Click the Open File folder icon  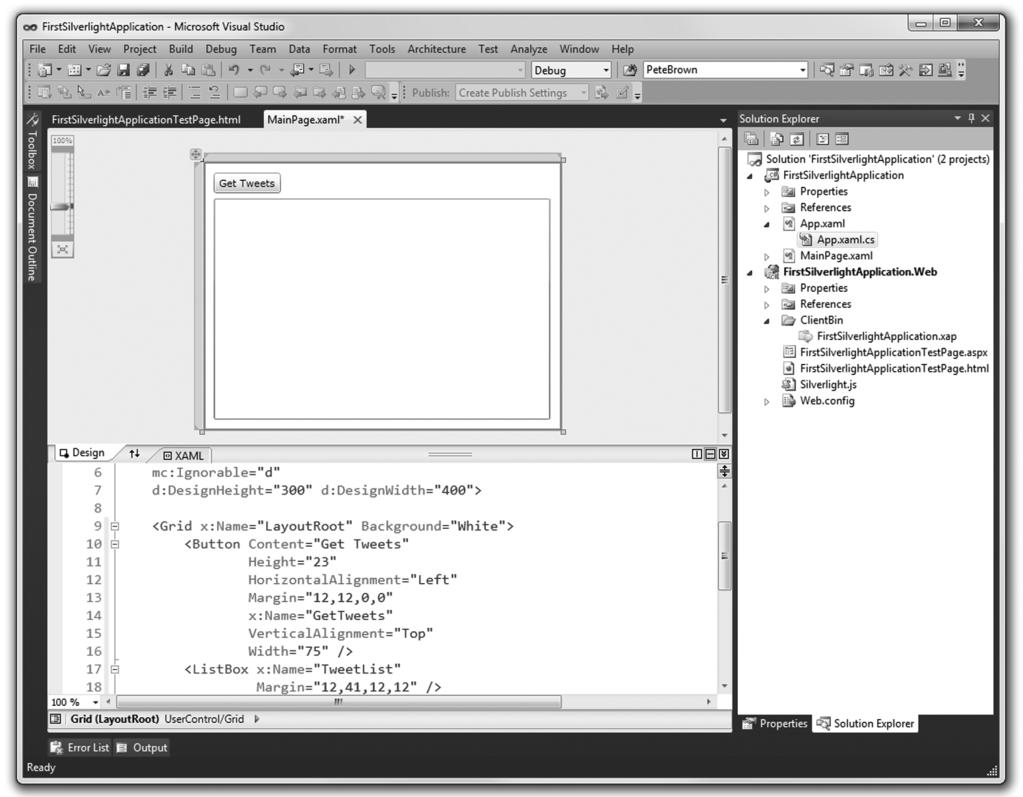click(104, 70)
